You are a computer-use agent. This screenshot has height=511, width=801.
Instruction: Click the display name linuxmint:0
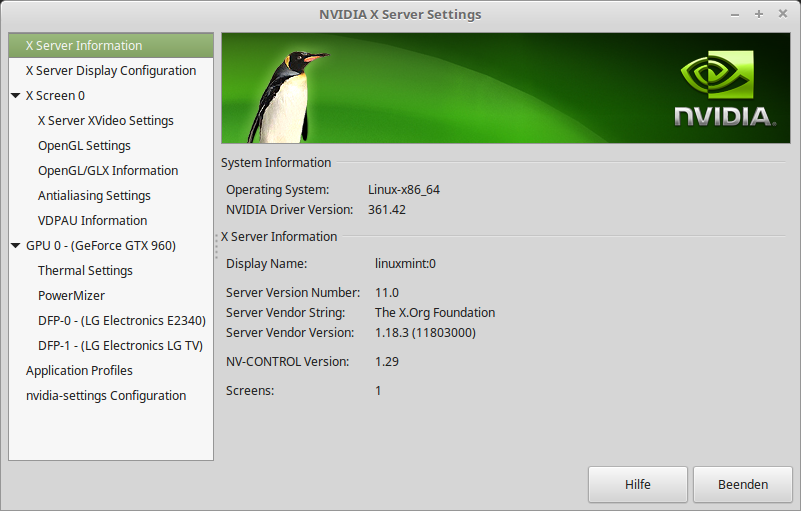[x=405, y=264]
